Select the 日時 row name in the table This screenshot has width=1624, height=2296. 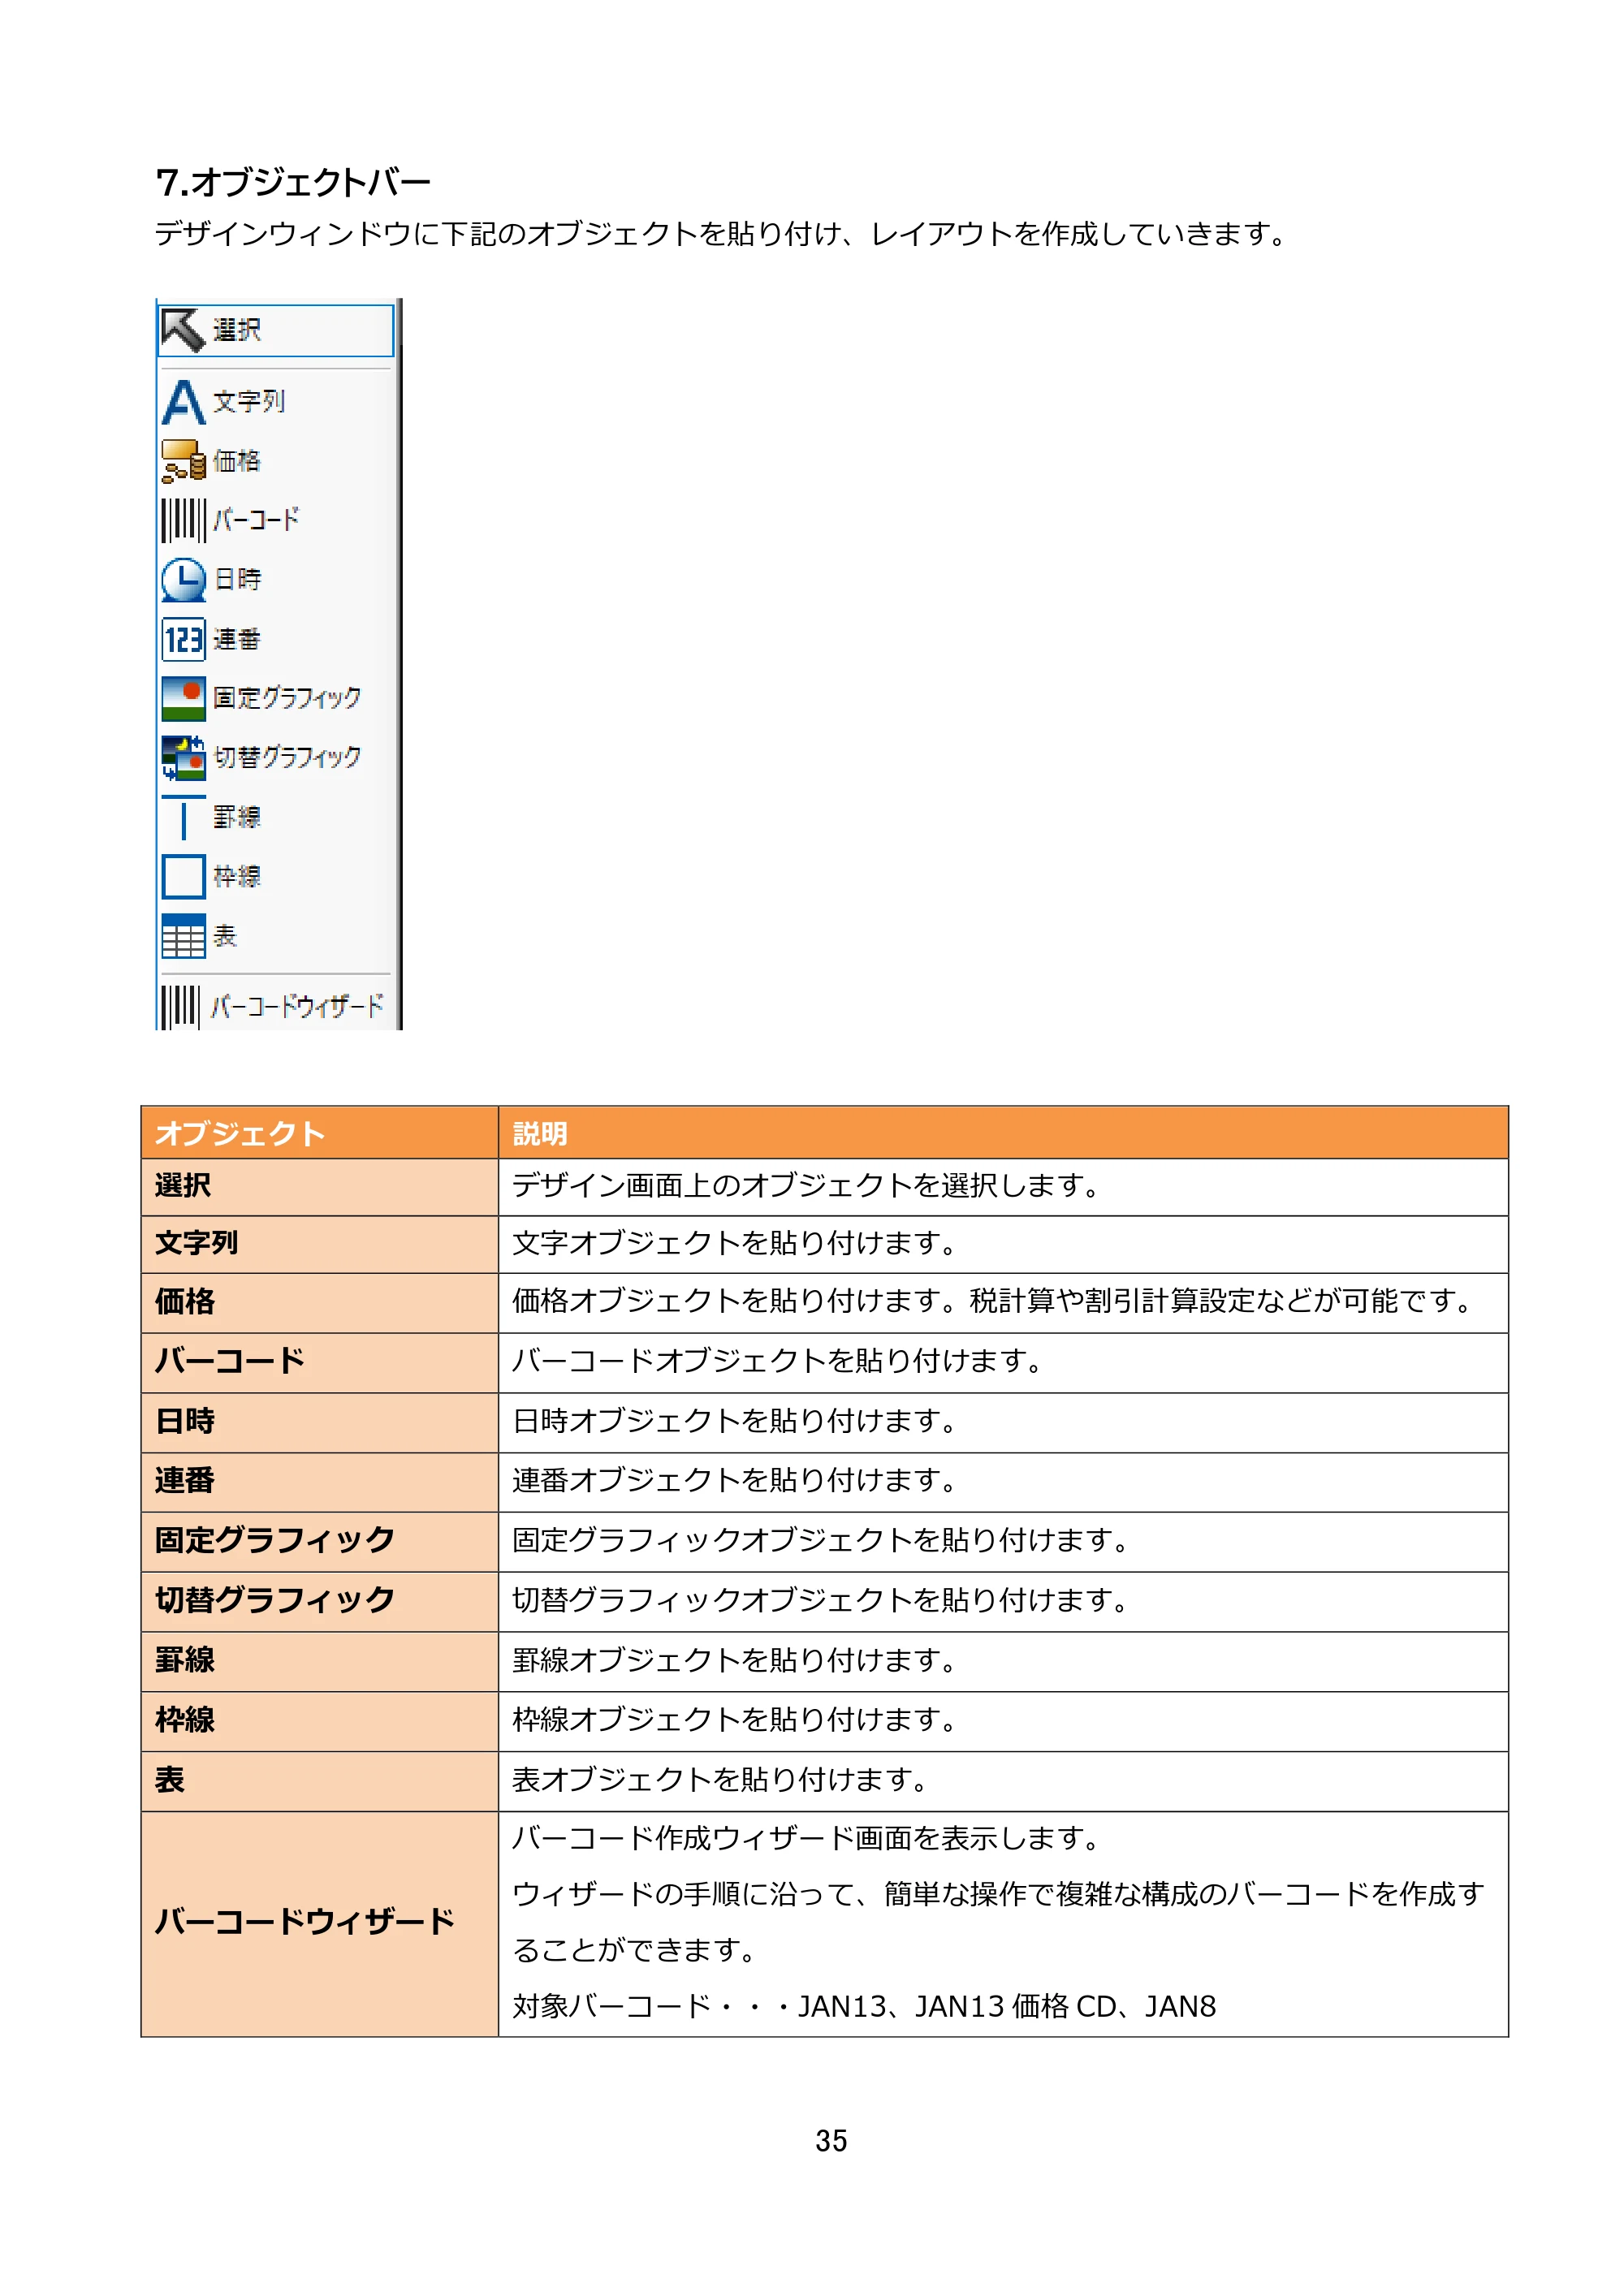click(185, 1421)
